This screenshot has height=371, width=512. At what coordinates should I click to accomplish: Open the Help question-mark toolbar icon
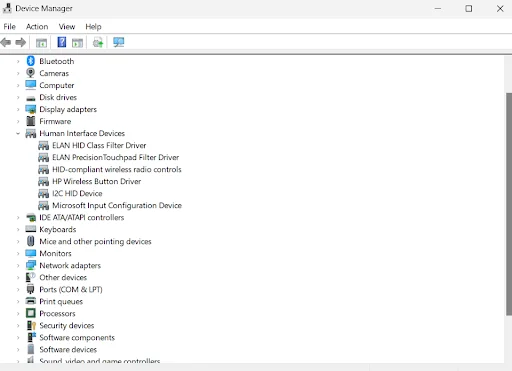coord(62,42)
